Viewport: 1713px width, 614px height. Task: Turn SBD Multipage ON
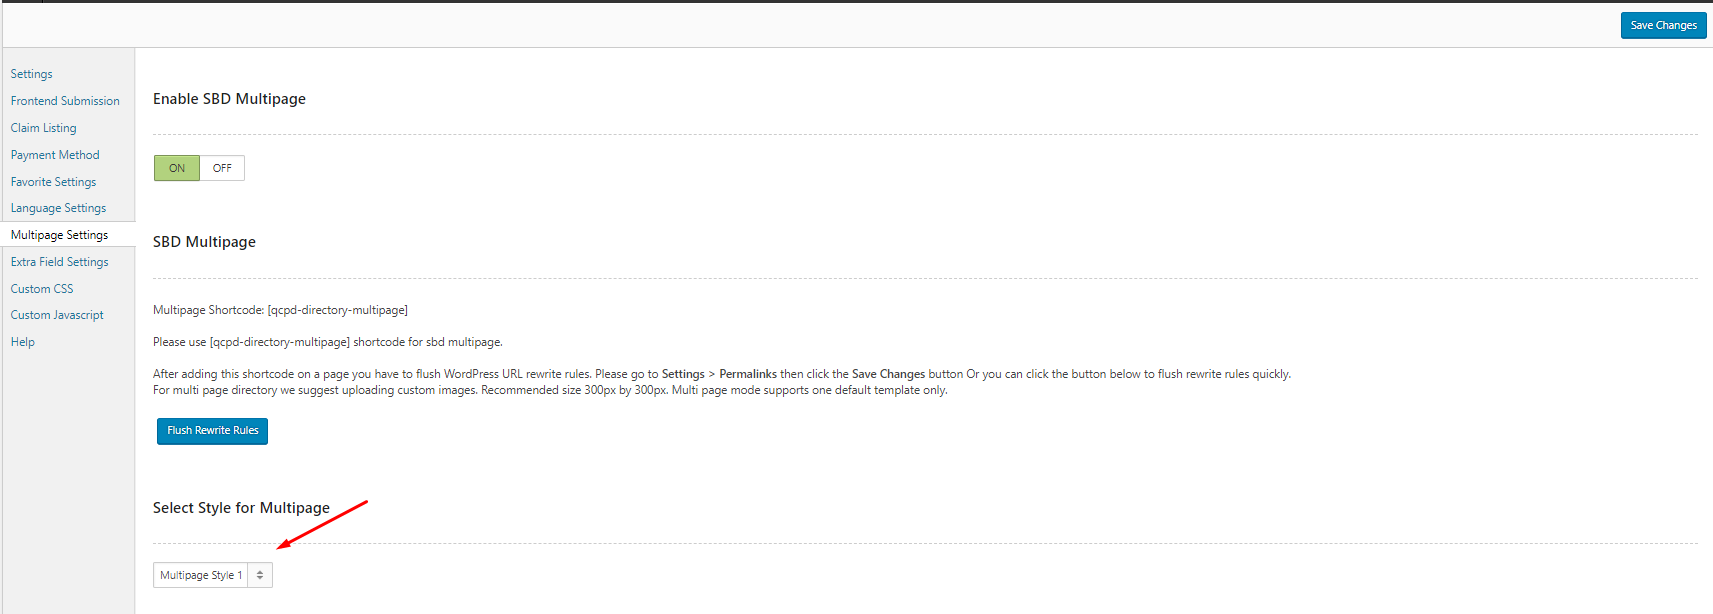click(x=177, y=168)
